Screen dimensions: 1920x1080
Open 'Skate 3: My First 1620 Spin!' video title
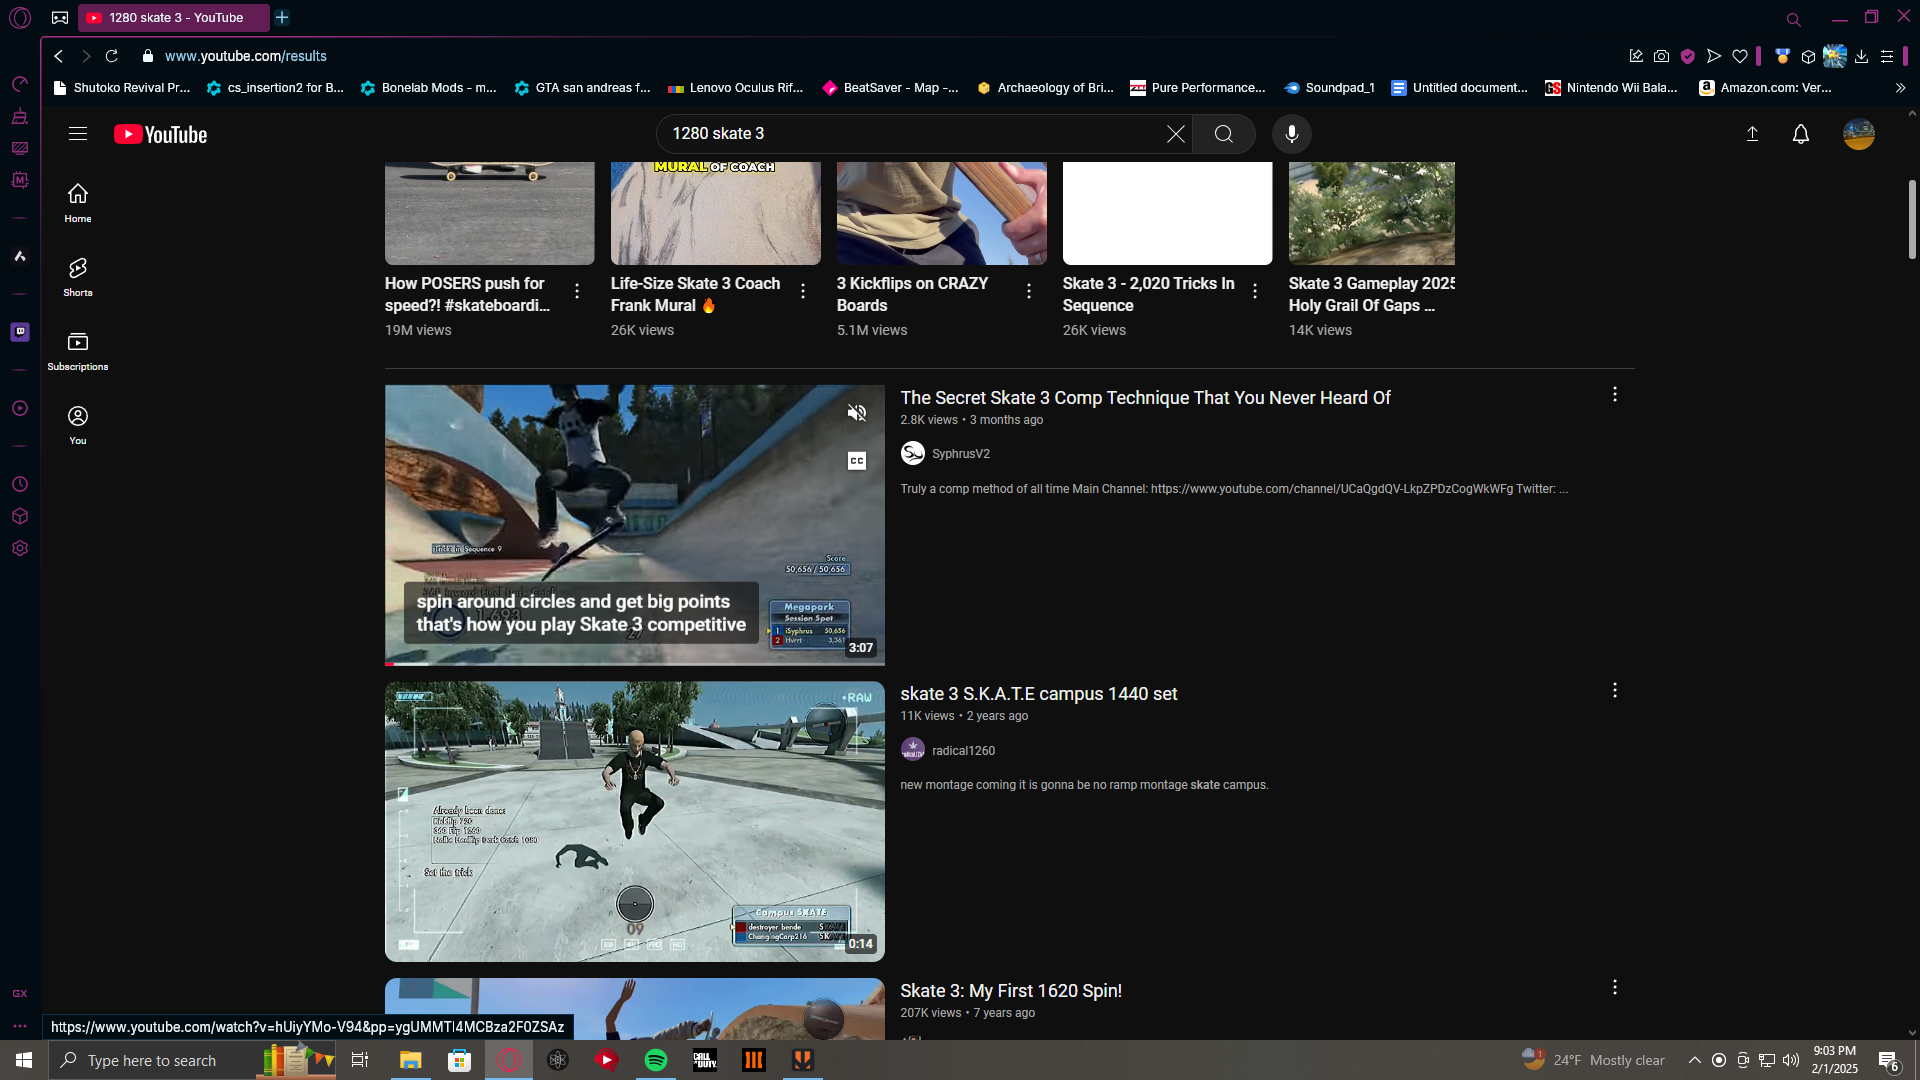pos(1010,991)
